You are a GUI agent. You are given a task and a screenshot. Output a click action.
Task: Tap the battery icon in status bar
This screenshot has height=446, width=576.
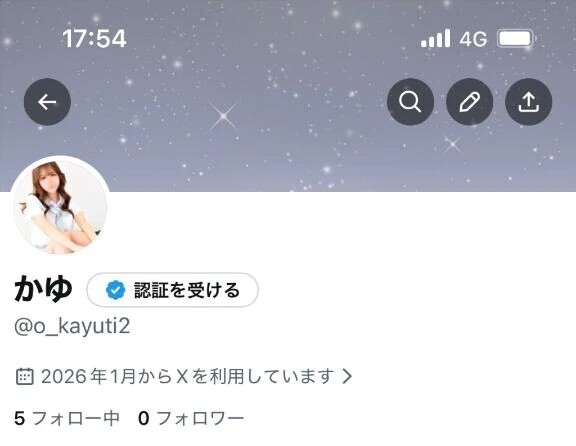515,38
